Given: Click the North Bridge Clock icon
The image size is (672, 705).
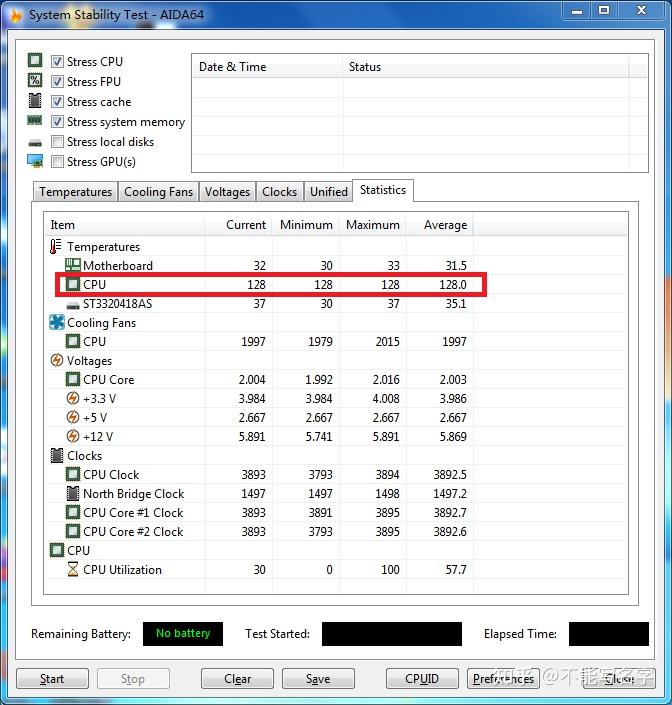Looking at the screenshot, I should (x=73, y=493).
